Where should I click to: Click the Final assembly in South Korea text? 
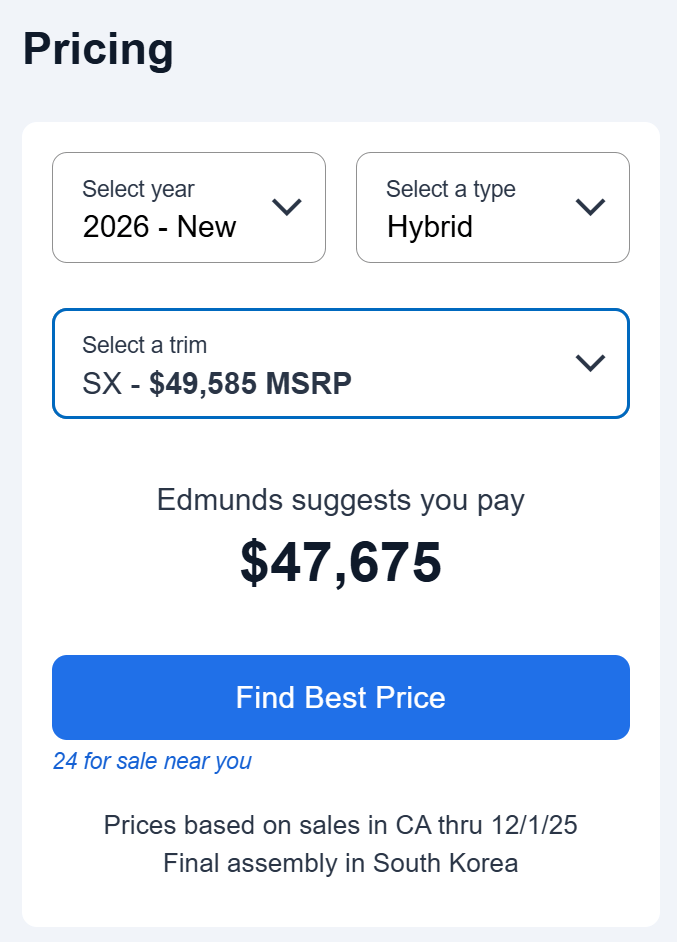click(x=340, y=863)
